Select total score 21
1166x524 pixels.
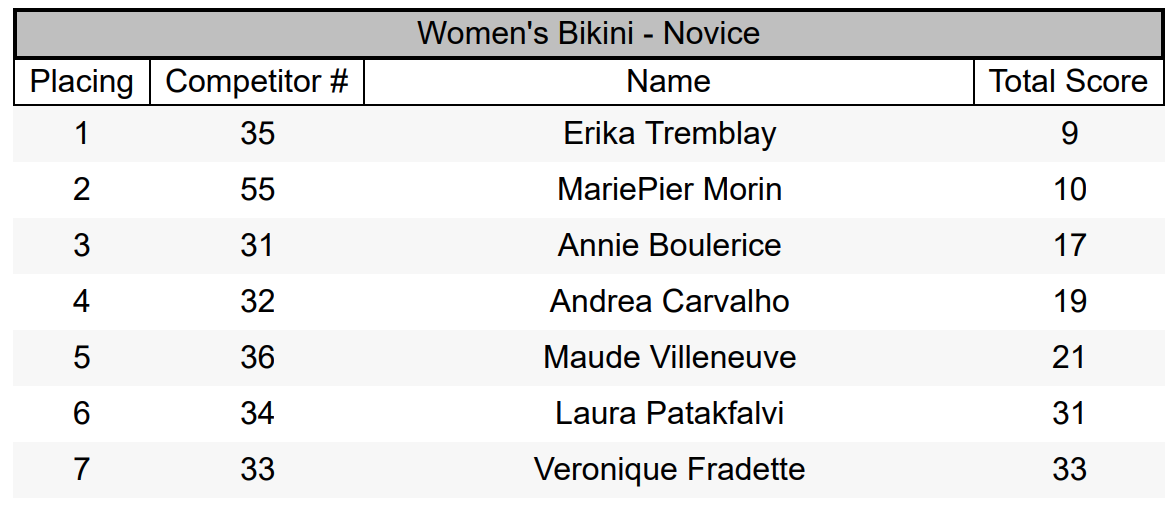click(1069, 358)
